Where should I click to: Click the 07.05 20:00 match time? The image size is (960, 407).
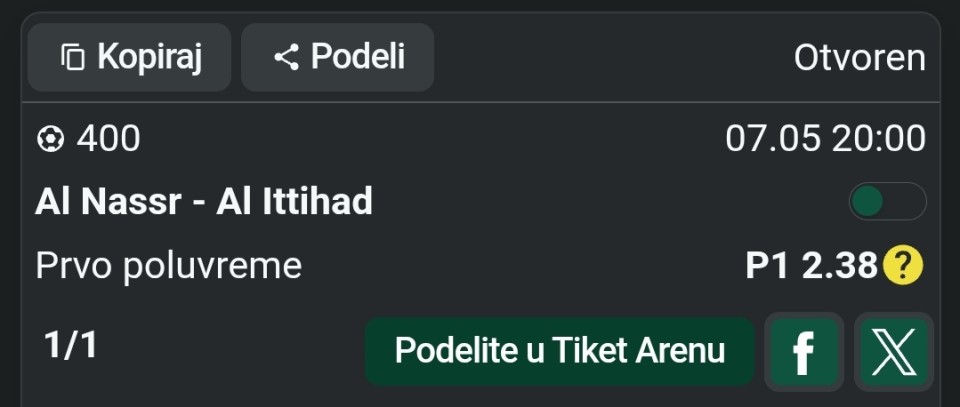[x=825, y=139]
